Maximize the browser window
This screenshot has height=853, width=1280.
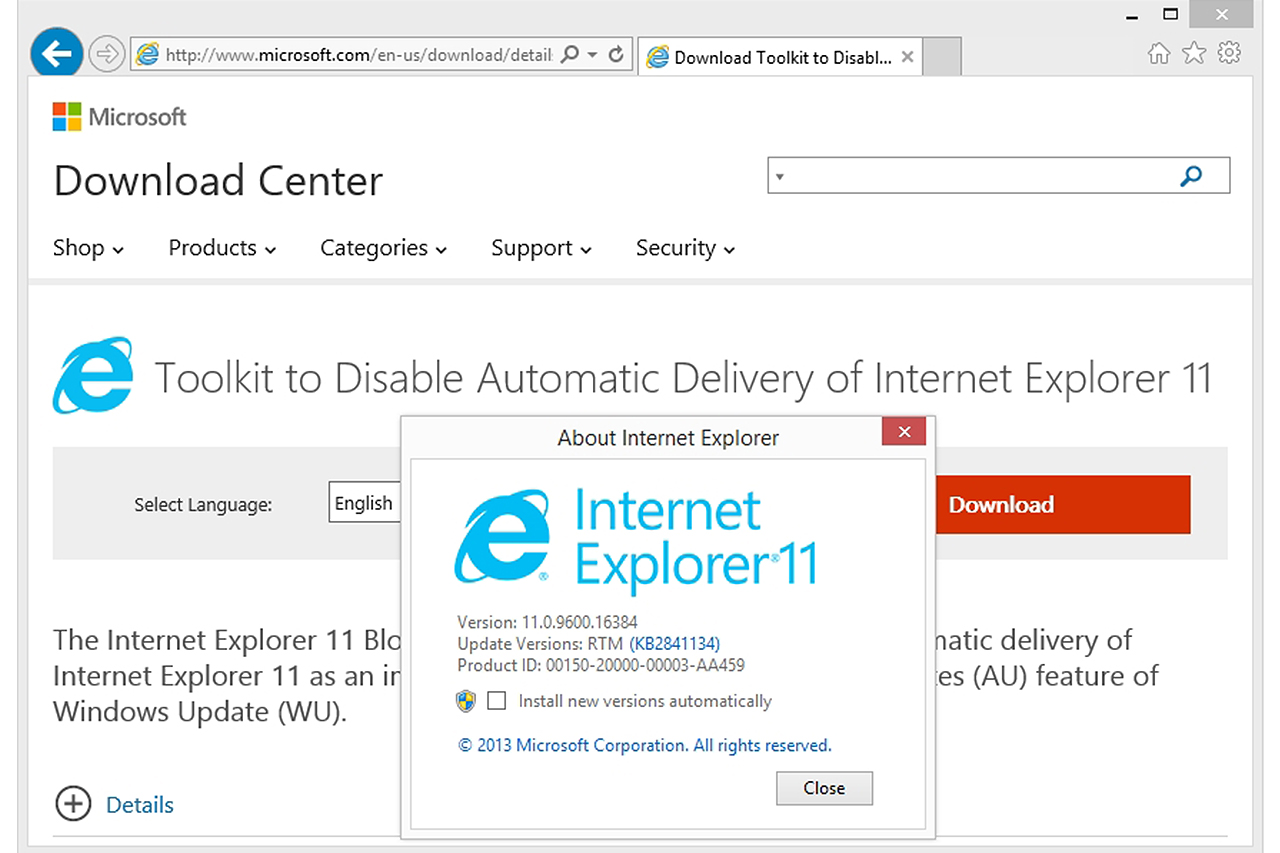[x=1170, y=14]
